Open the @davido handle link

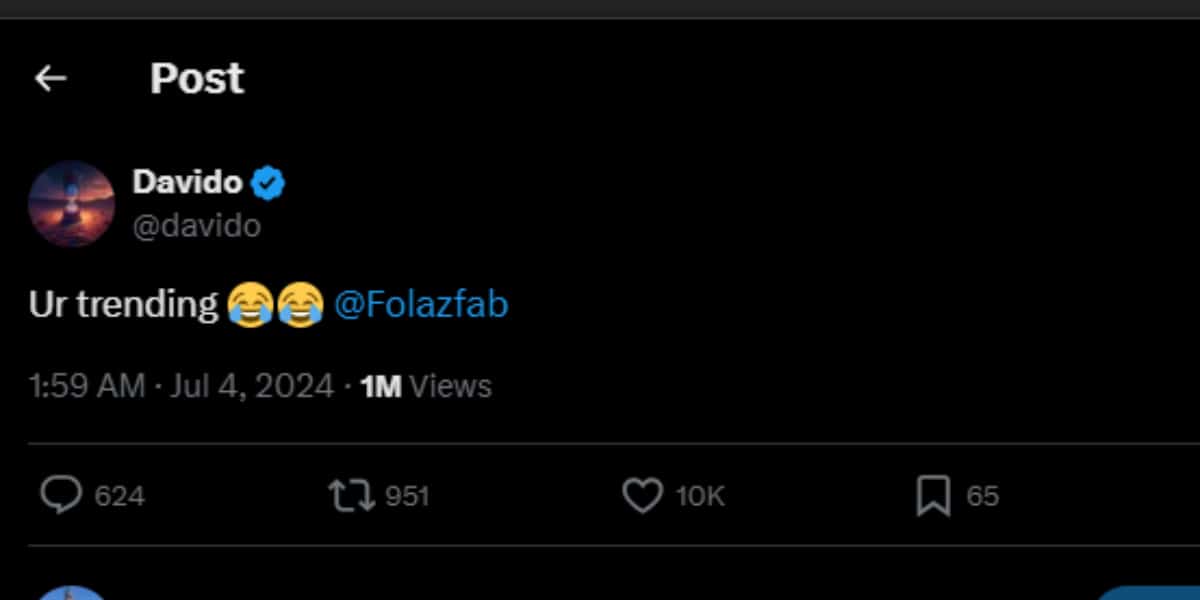pos(196,226)
